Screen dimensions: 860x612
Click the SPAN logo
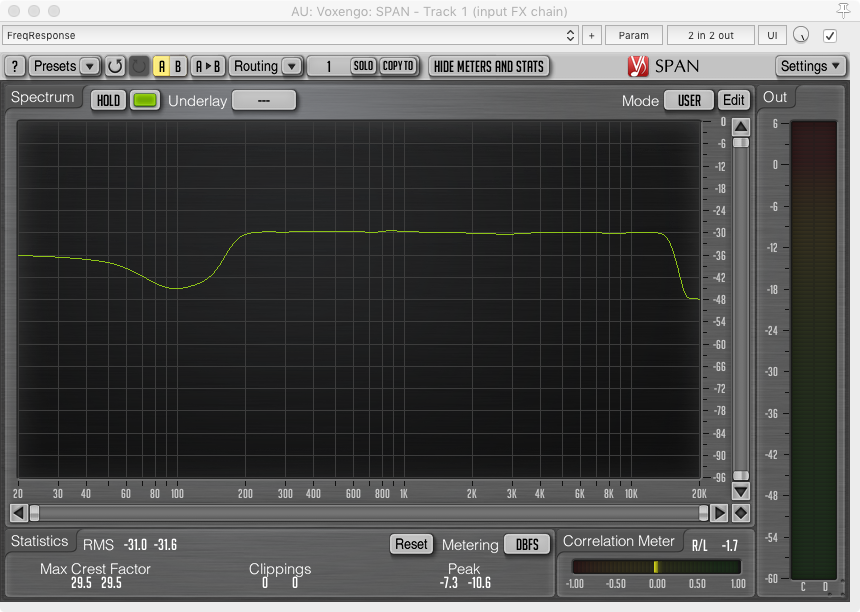[664, 66]
